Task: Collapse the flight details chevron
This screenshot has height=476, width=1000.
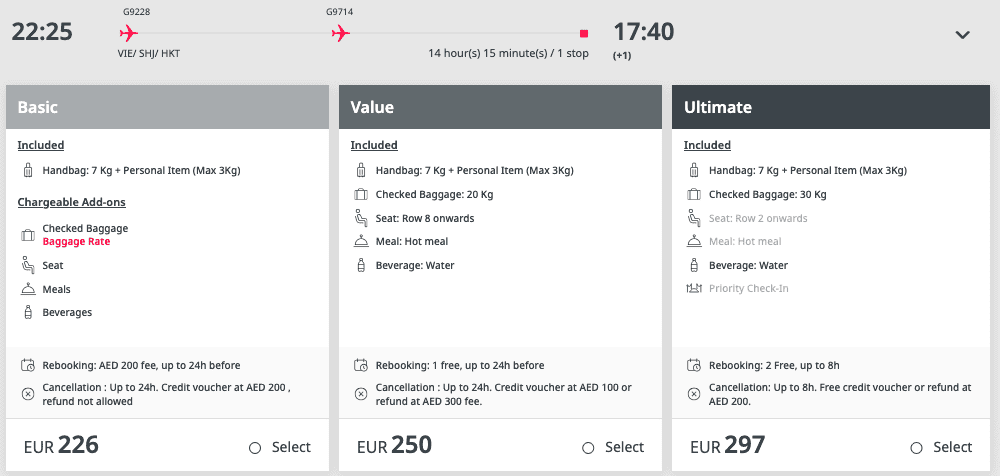Action: point(962,35)
